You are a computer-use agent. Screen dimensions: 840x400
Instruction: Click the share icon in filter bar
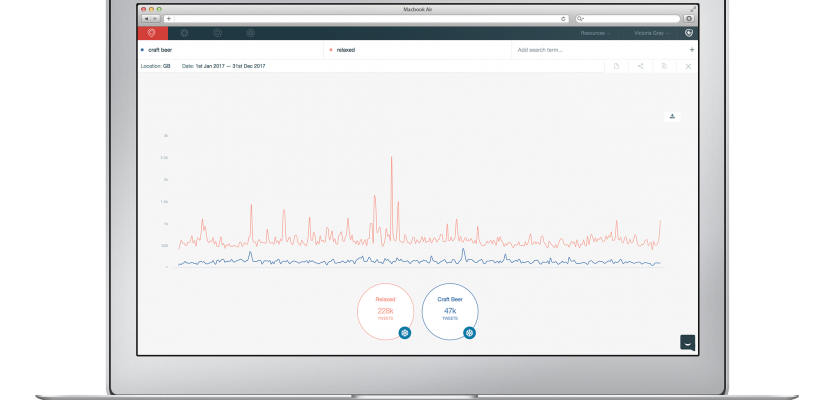click(x=640, y=66)
